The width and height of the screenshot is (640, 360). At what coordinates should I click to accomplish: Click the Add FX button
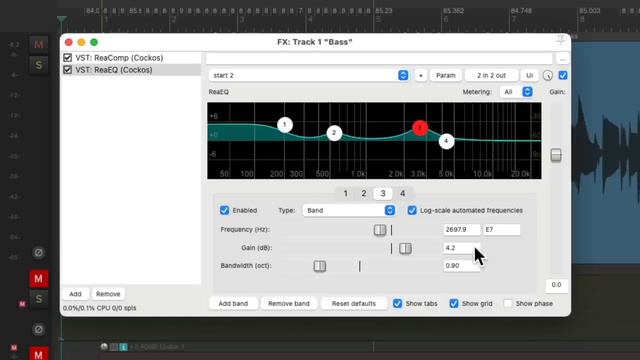click(x=75, y=294)
